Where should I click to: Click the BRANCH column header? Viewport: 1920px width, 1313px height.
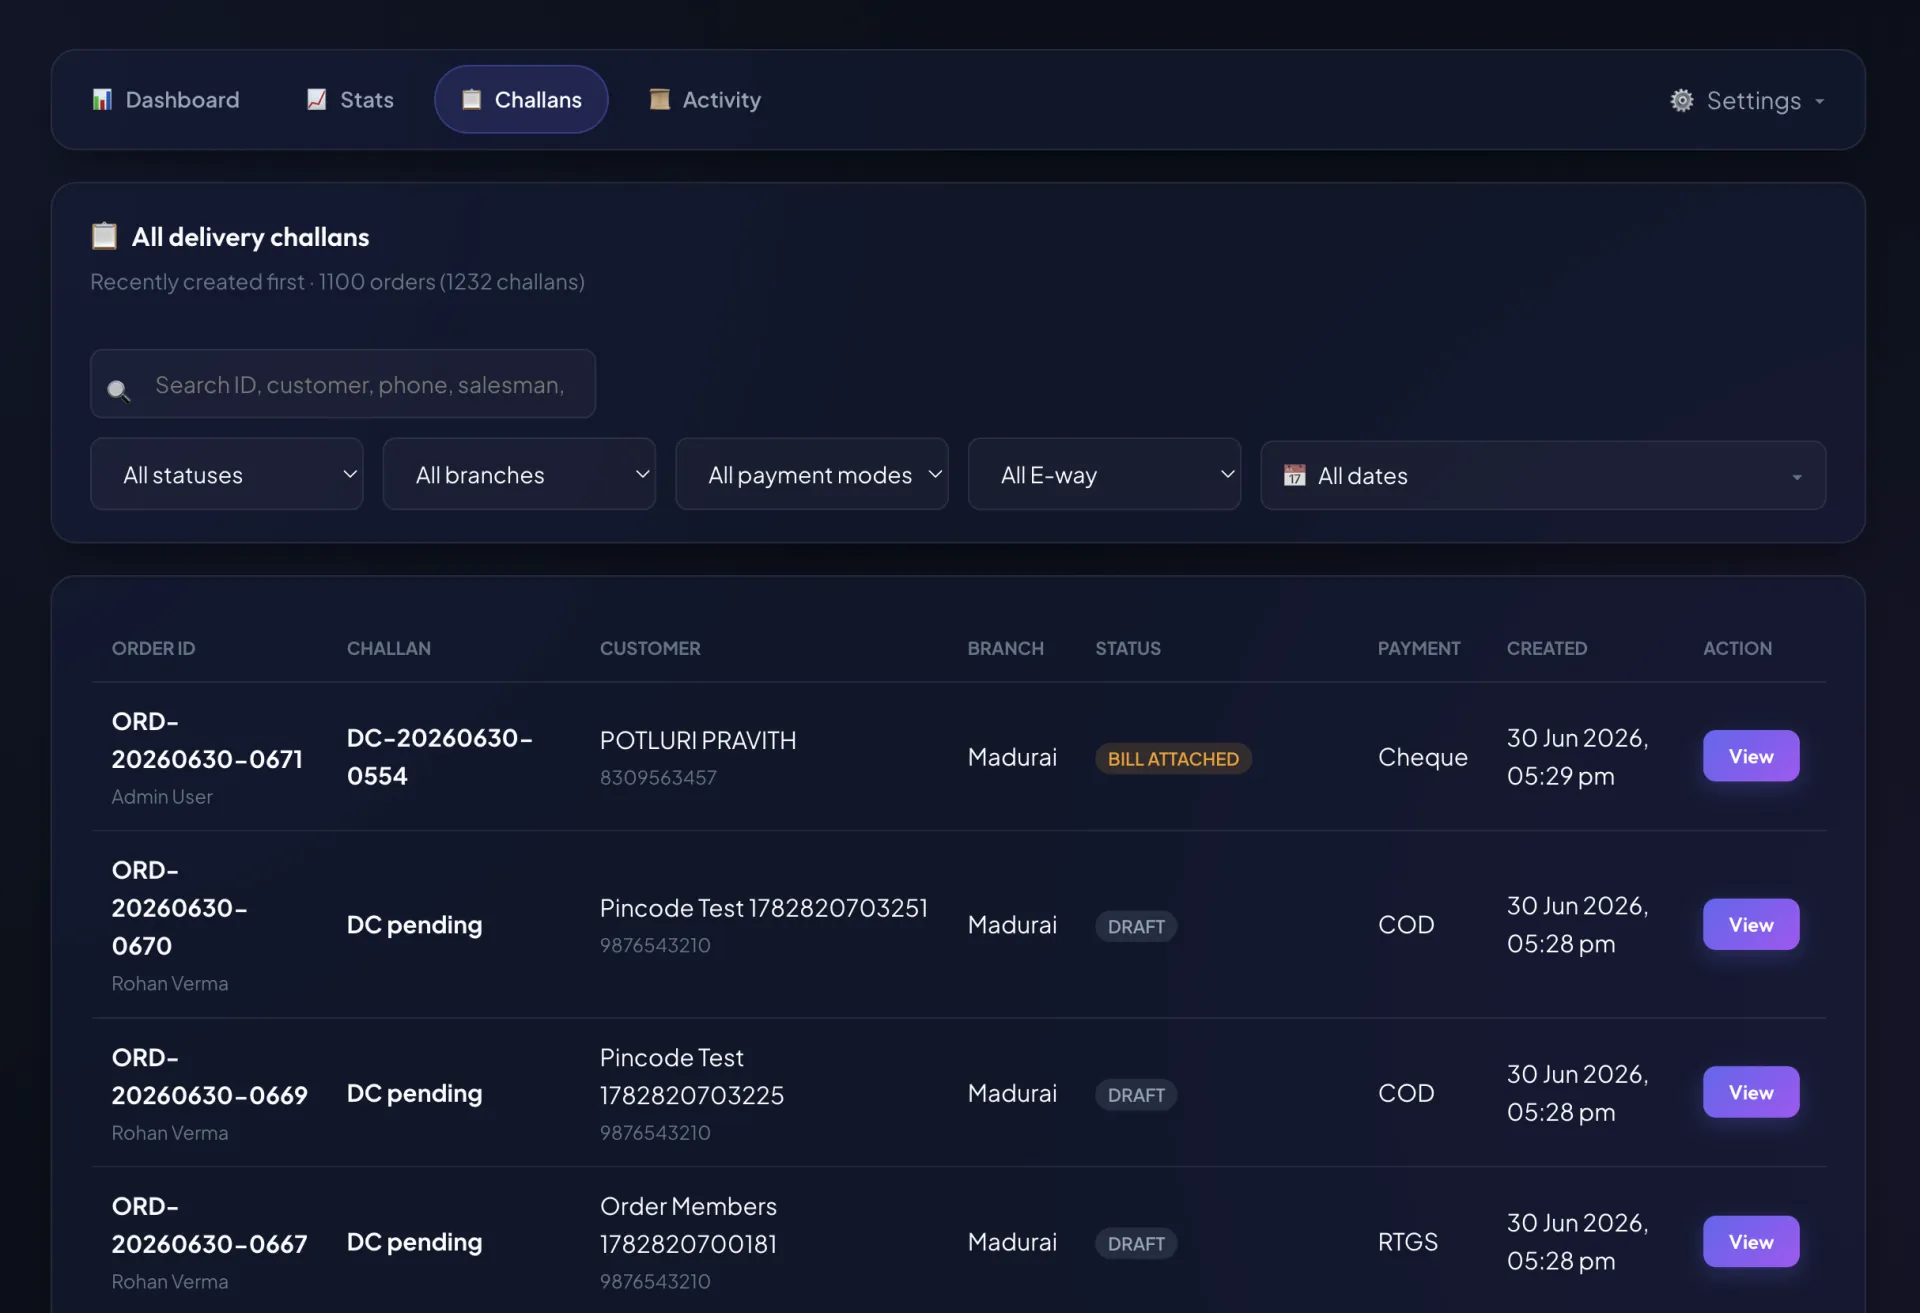click(1005, 648)
